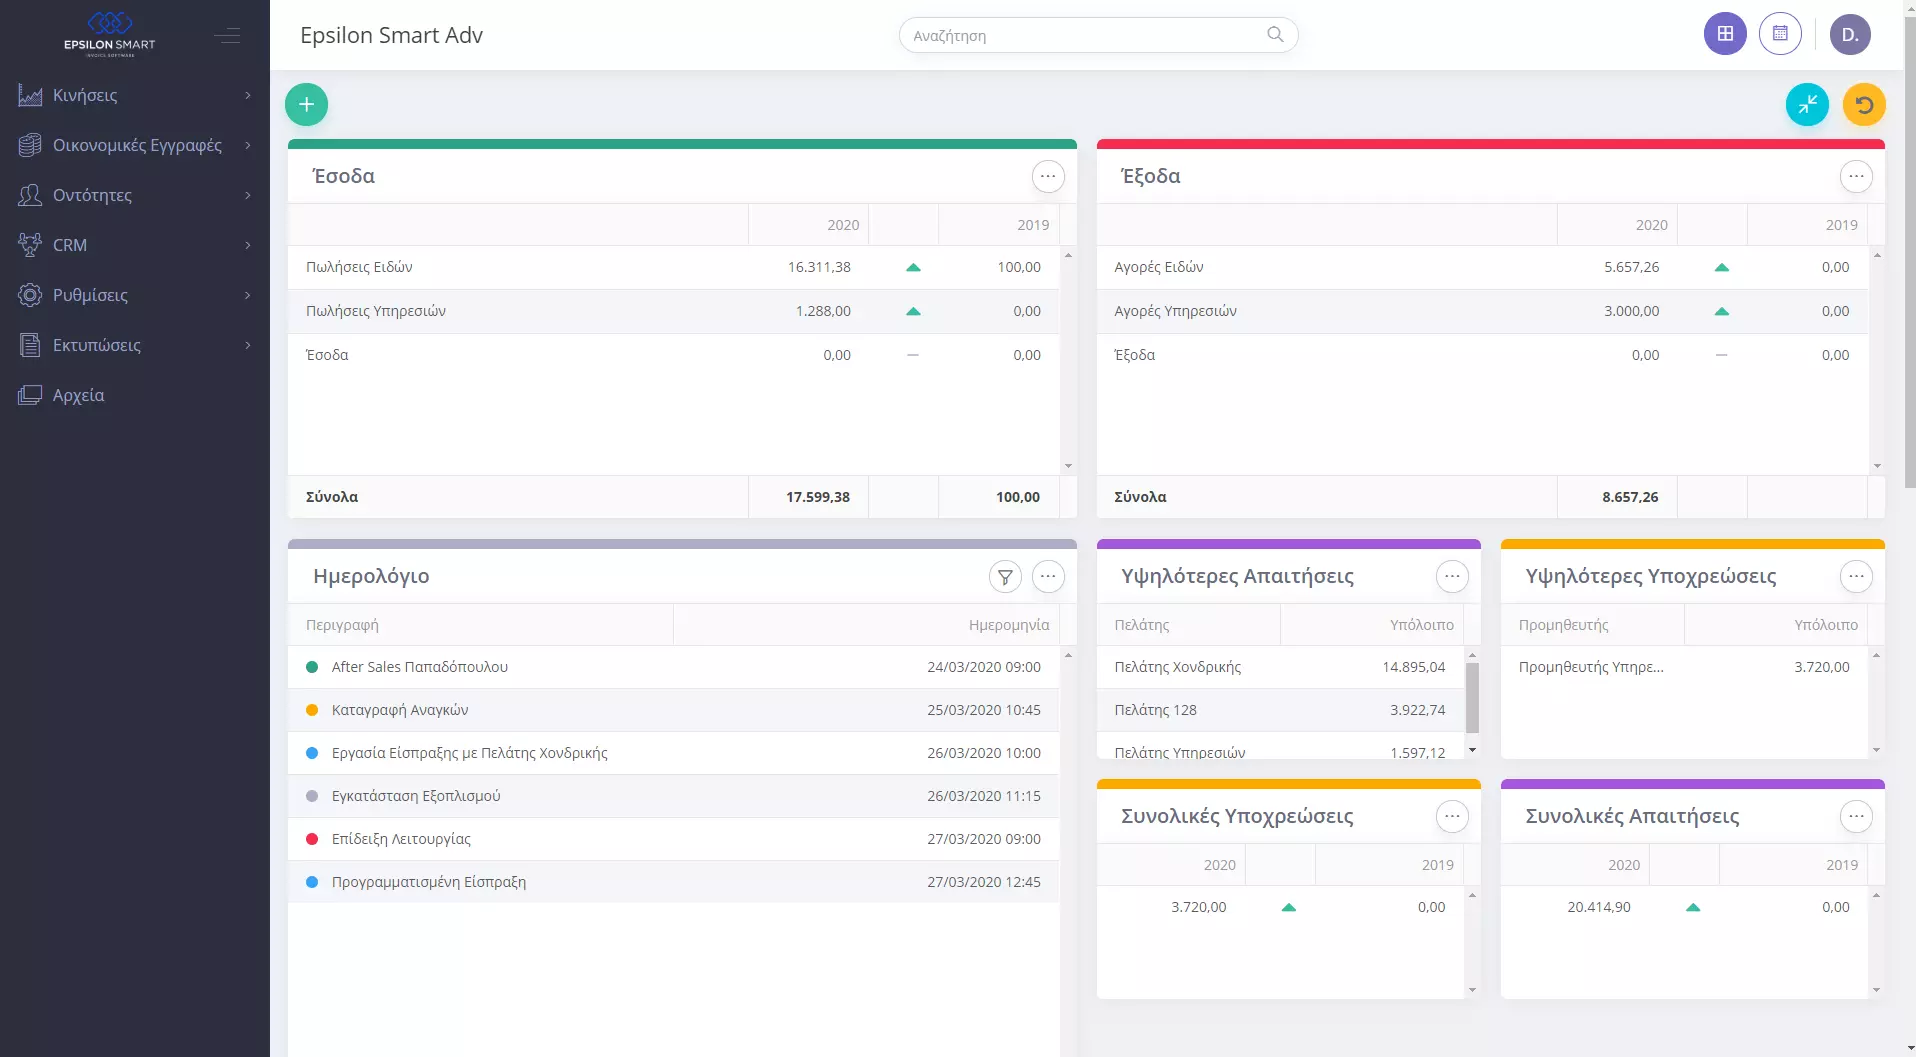
Task: Click the cyan collapse widgets icon
Action: [x=1807, y=104]
